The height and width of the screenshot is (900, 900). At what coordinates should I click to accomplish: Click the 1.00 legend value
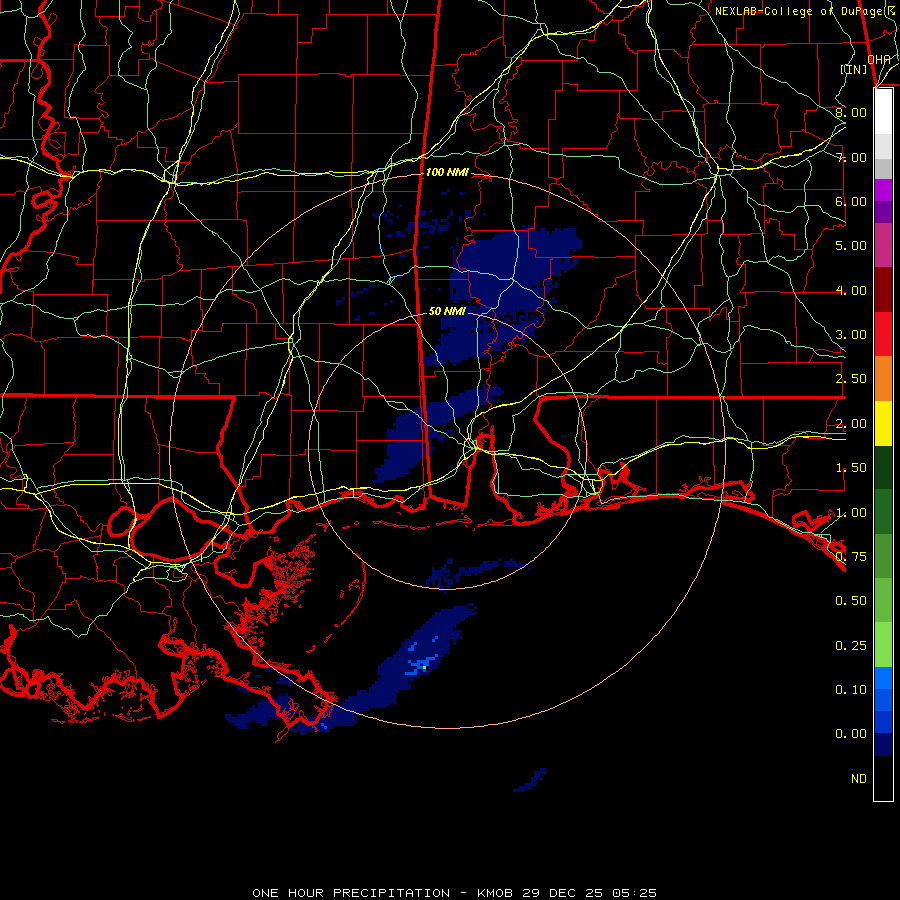pos(851,513)
